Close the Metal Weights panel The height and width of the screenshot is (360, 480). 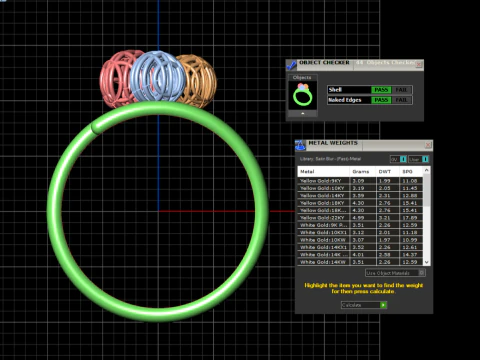point(428,145)
